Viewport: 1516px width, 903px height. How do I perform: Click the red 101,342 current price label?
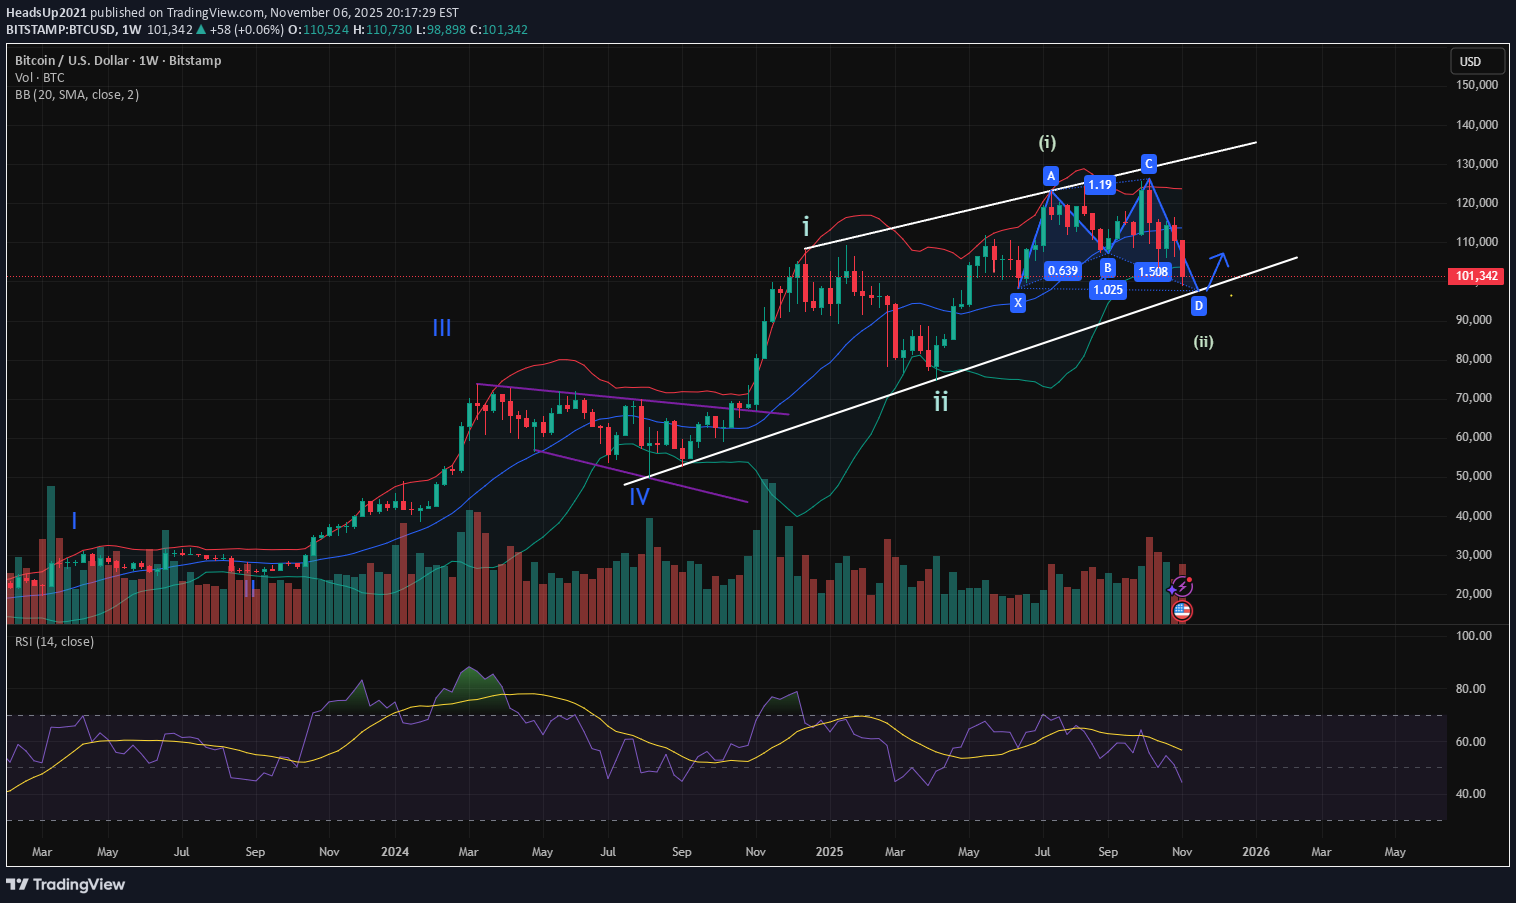pyautogui.click(x=1475, y=276)
